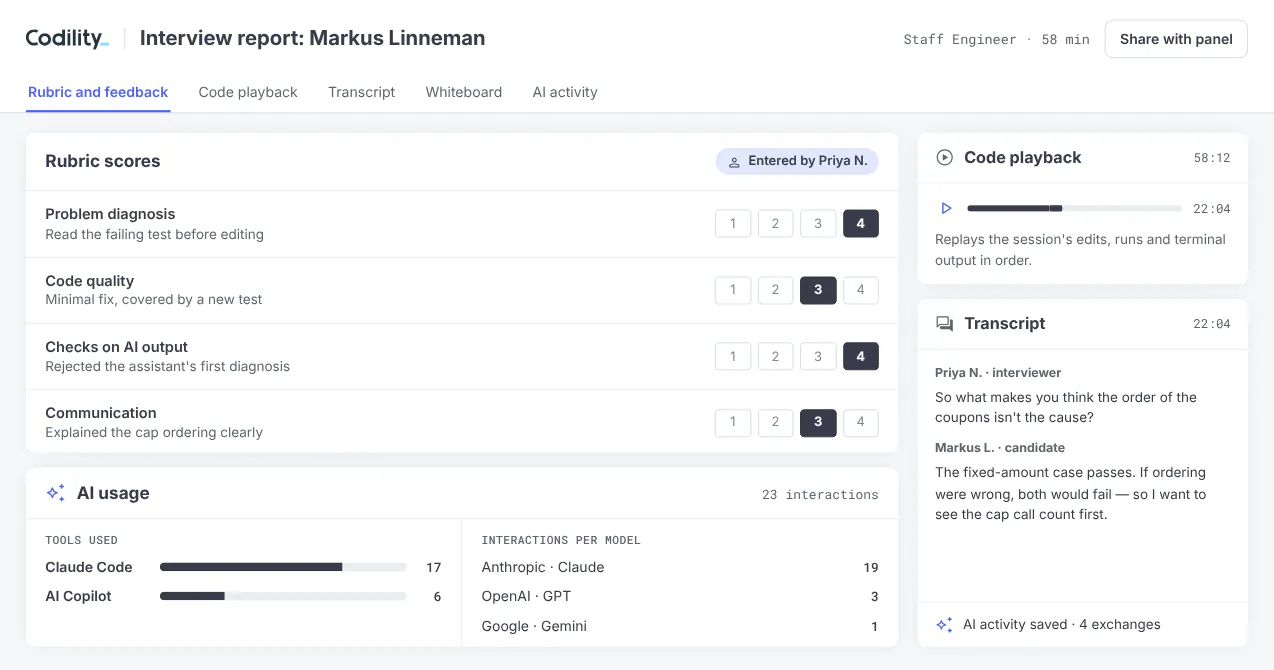Click the Entered by Priya N. badge

pos(797,161)
